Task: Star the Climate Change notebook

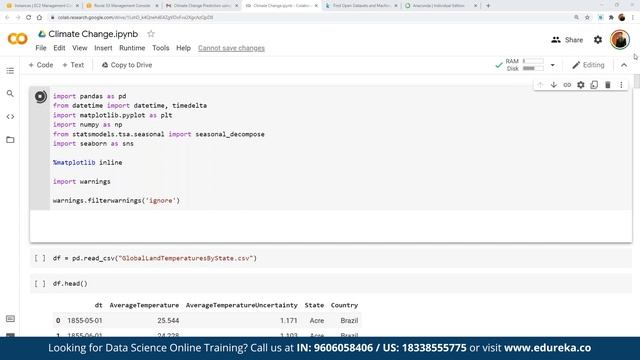Action: click(151, 34)
